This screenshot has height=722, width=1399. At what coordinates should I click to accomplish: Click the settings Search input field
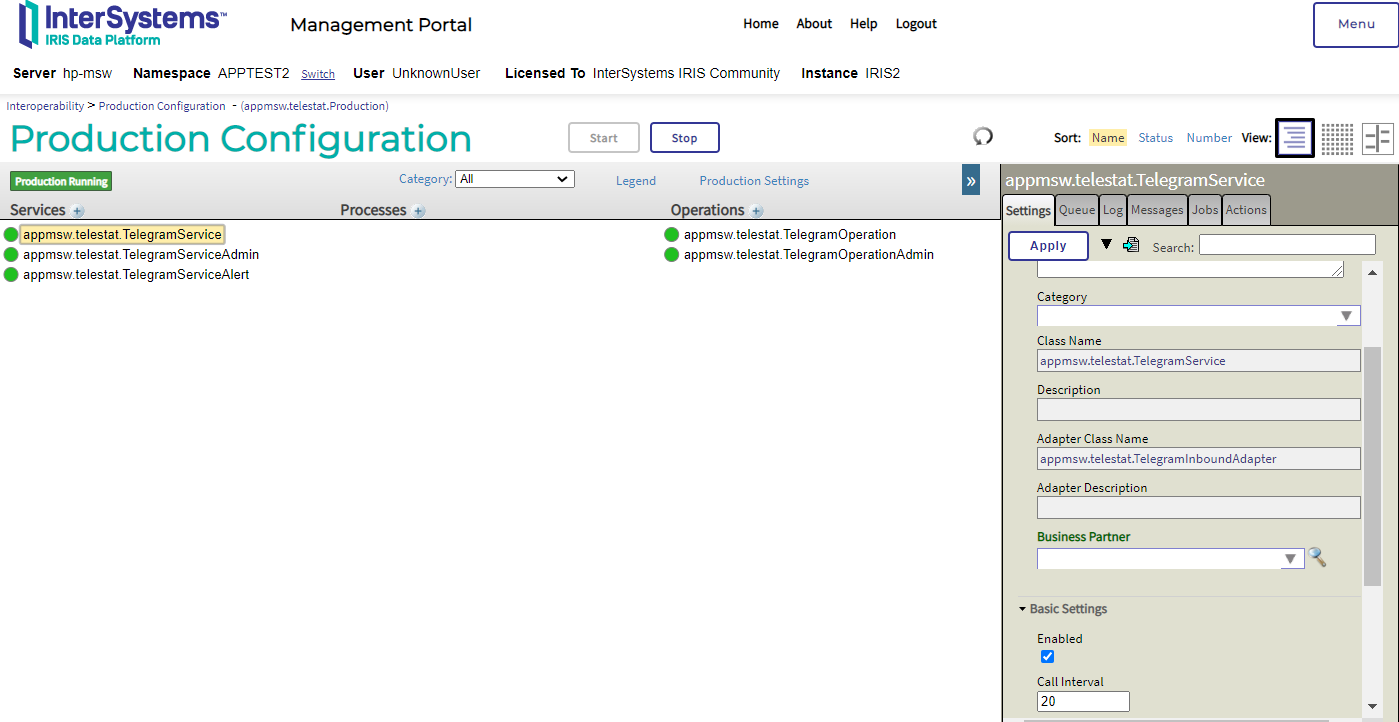coord(1287,245)
